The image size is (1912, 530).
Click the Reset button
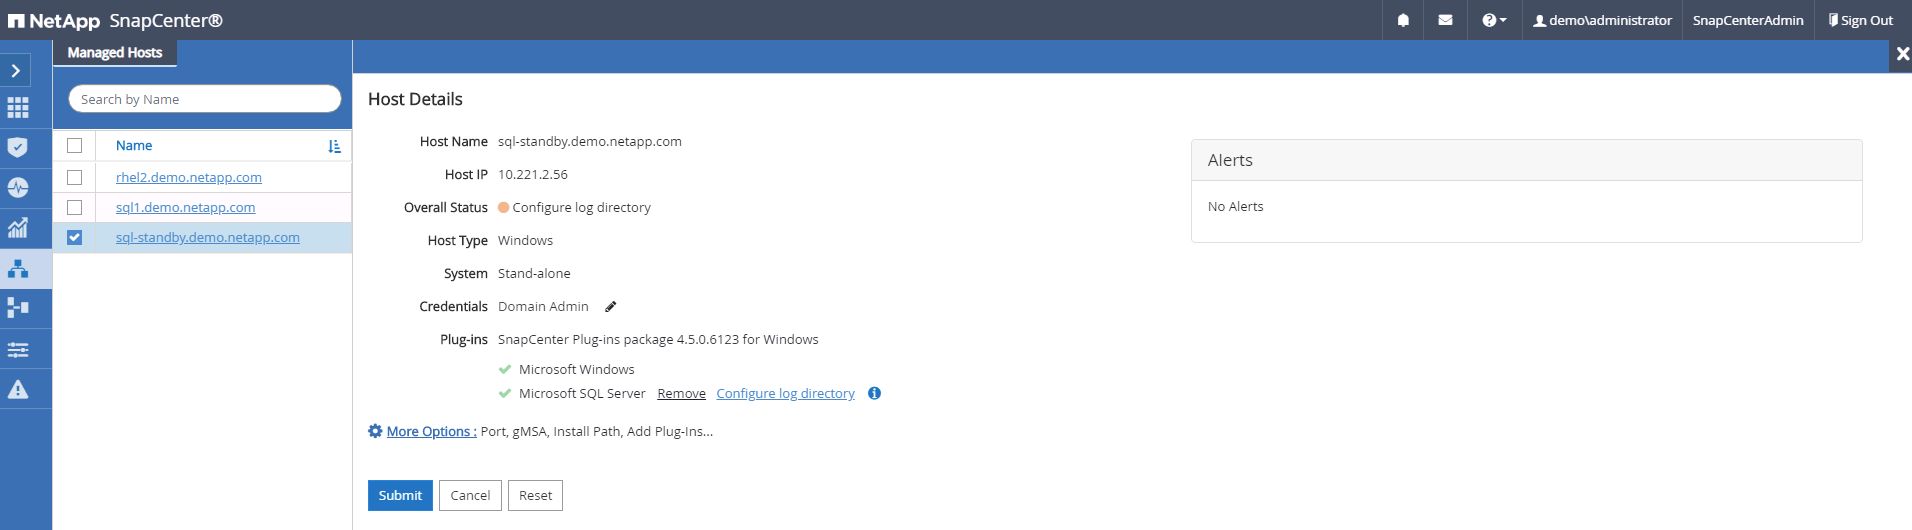point(535,495)
